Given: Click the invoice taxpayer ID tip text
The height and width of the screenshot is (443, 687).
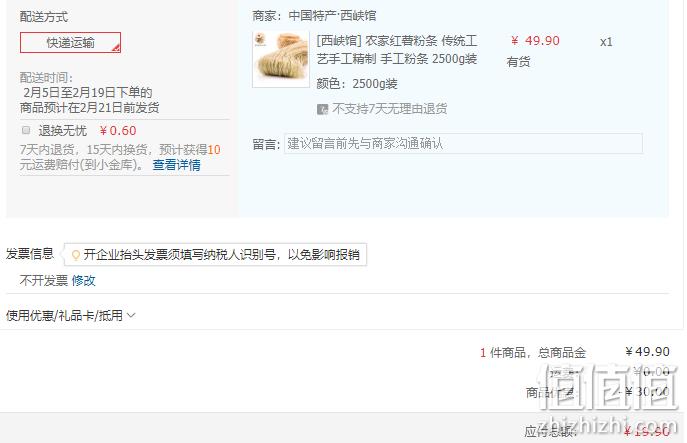Looking at the screenshot, I should click(222, 254).
